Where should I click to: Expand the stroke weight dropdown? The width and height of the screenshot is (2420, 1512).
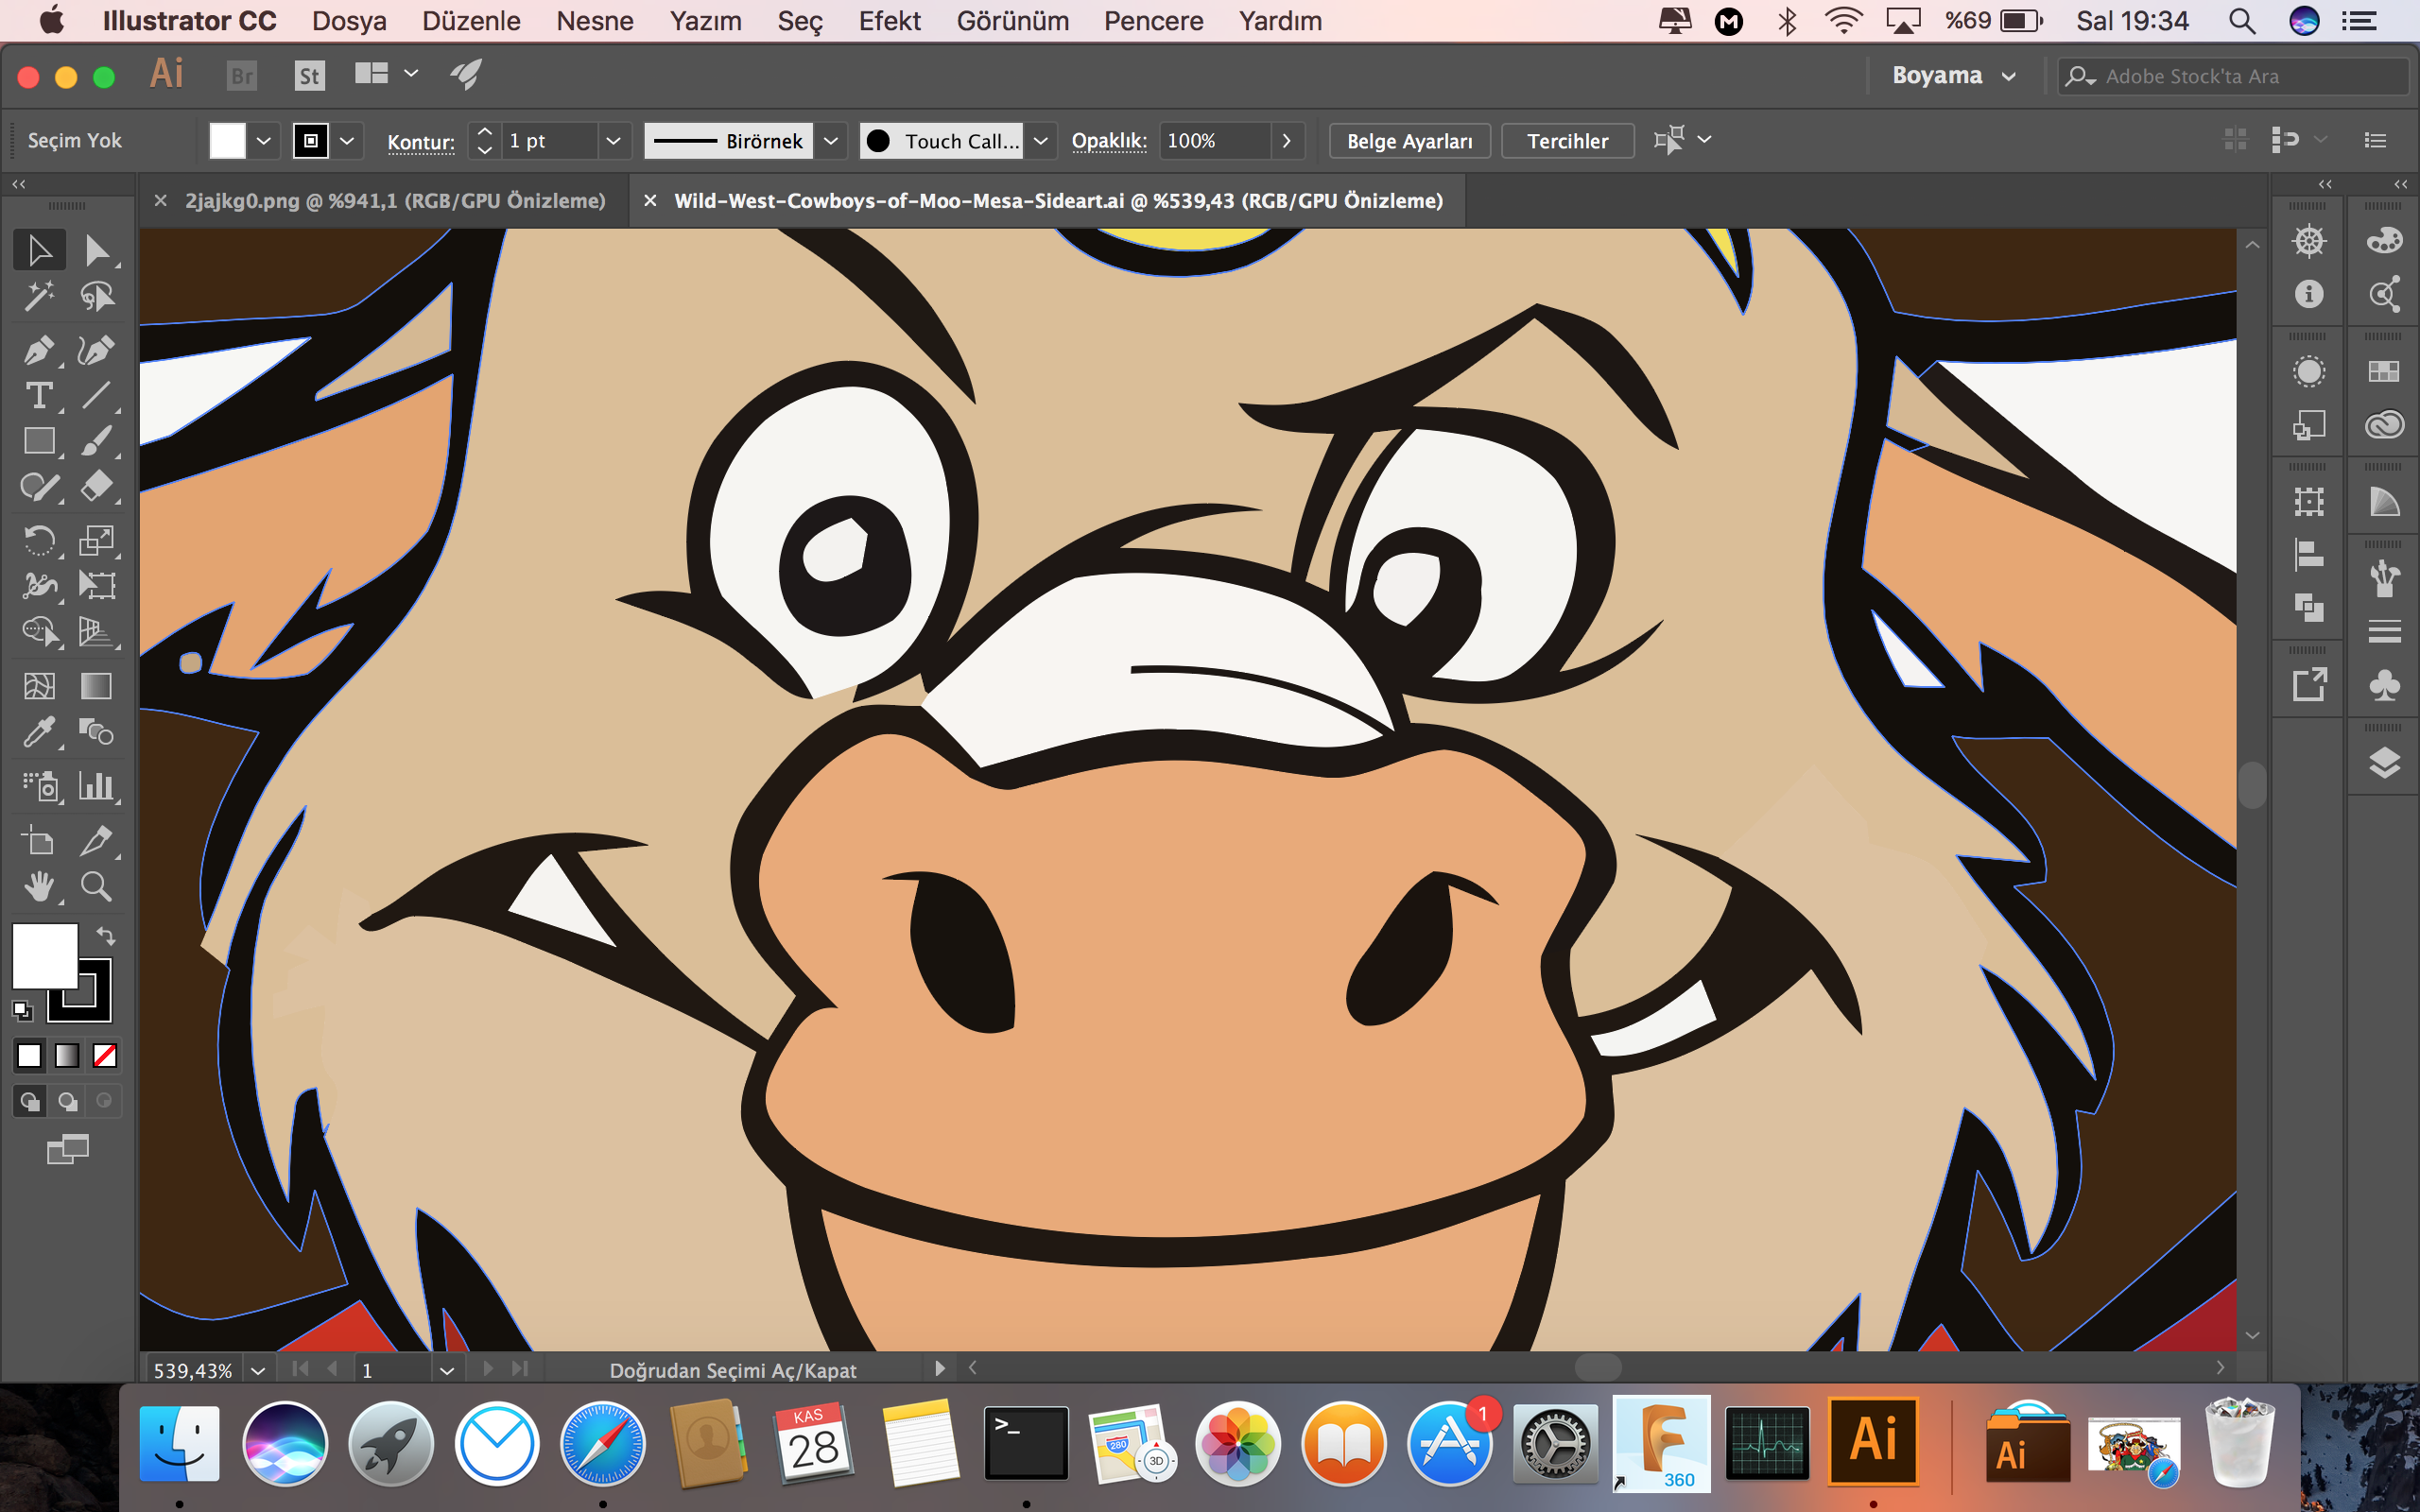point(614,141)
